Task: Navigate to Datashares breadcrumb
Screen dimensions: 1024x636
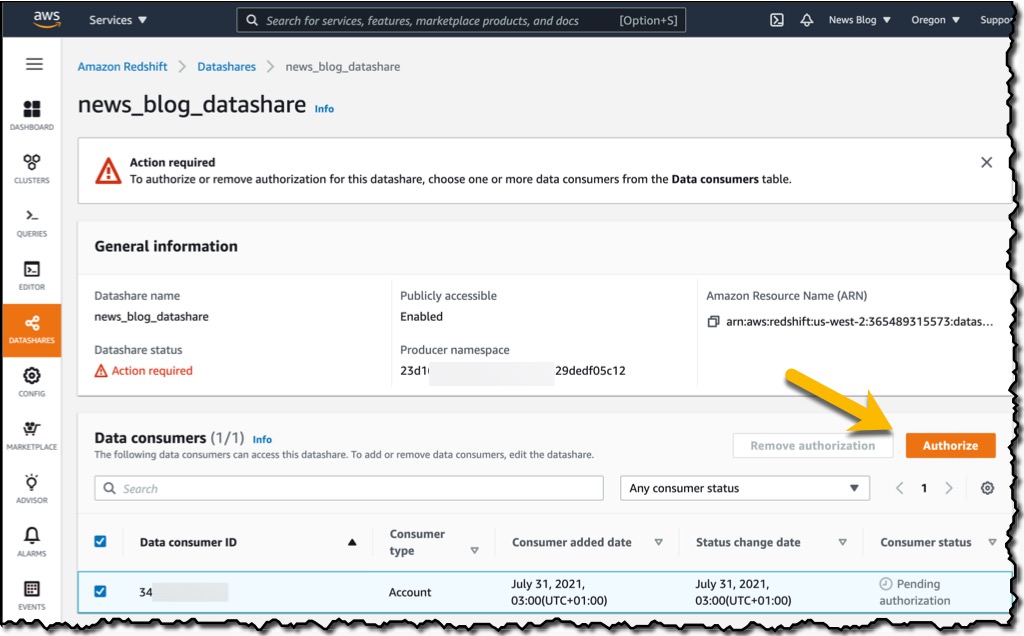Action: (x=227, y=67)
